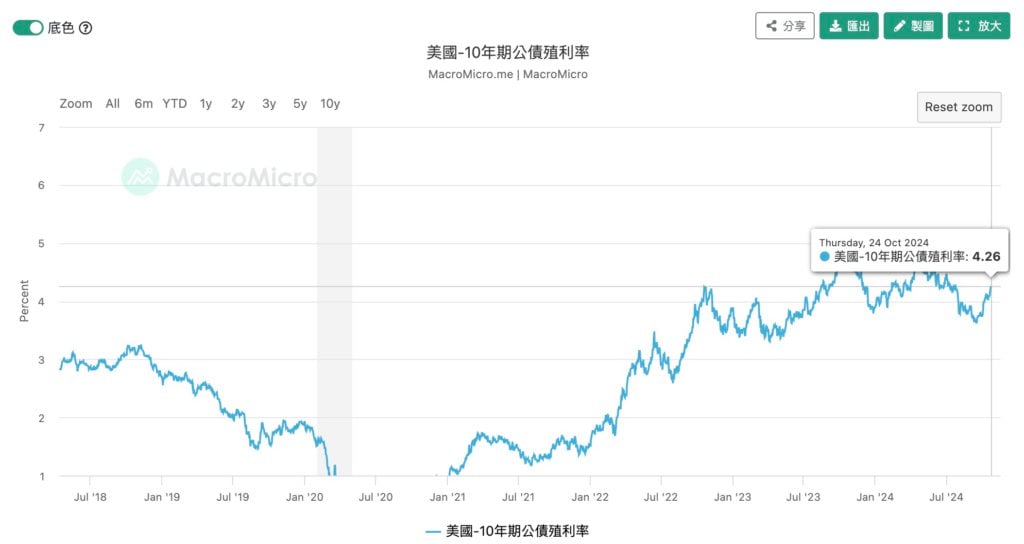
Task: Expand chart with 放大 fullscreen button
Action: pos(975,26)
